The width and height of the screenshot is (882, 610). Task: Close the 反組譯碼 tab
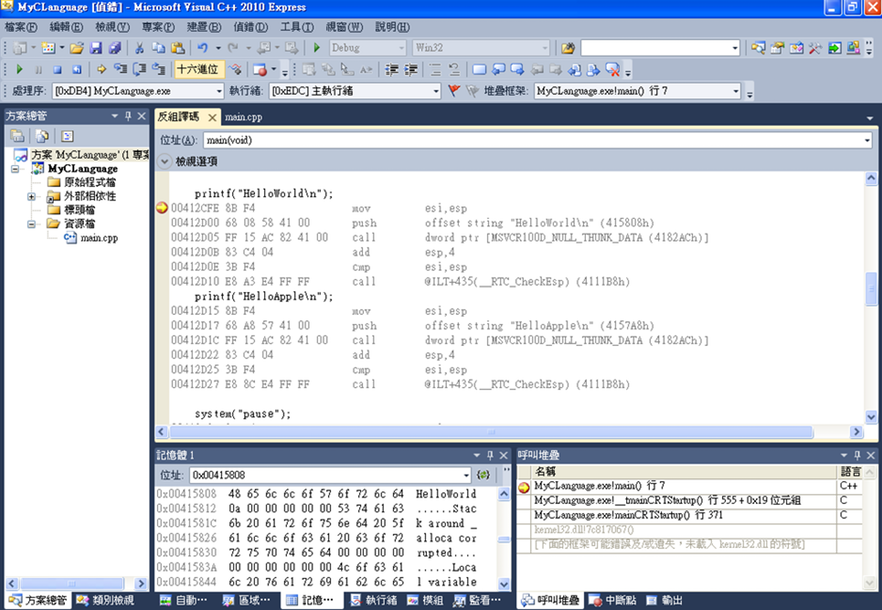(212, 117)
